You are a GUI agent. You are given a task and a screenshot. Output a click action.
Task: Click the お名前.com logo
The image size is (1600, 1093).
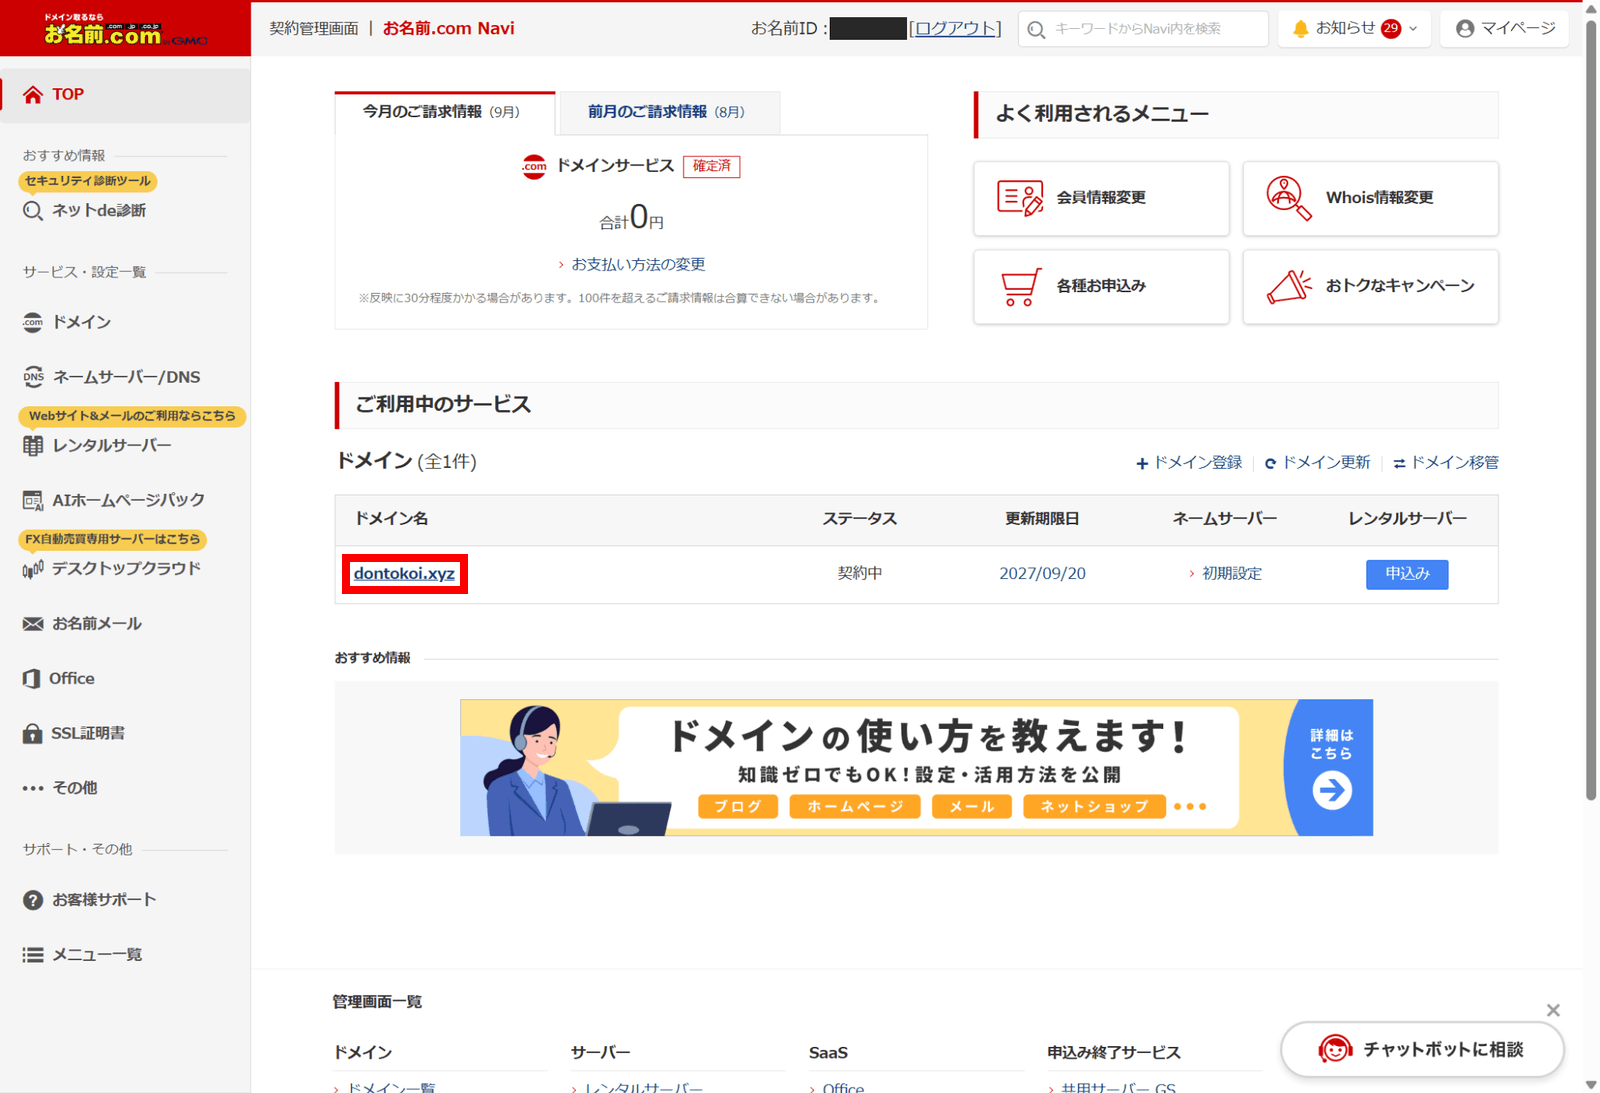[x=125, y=30]
